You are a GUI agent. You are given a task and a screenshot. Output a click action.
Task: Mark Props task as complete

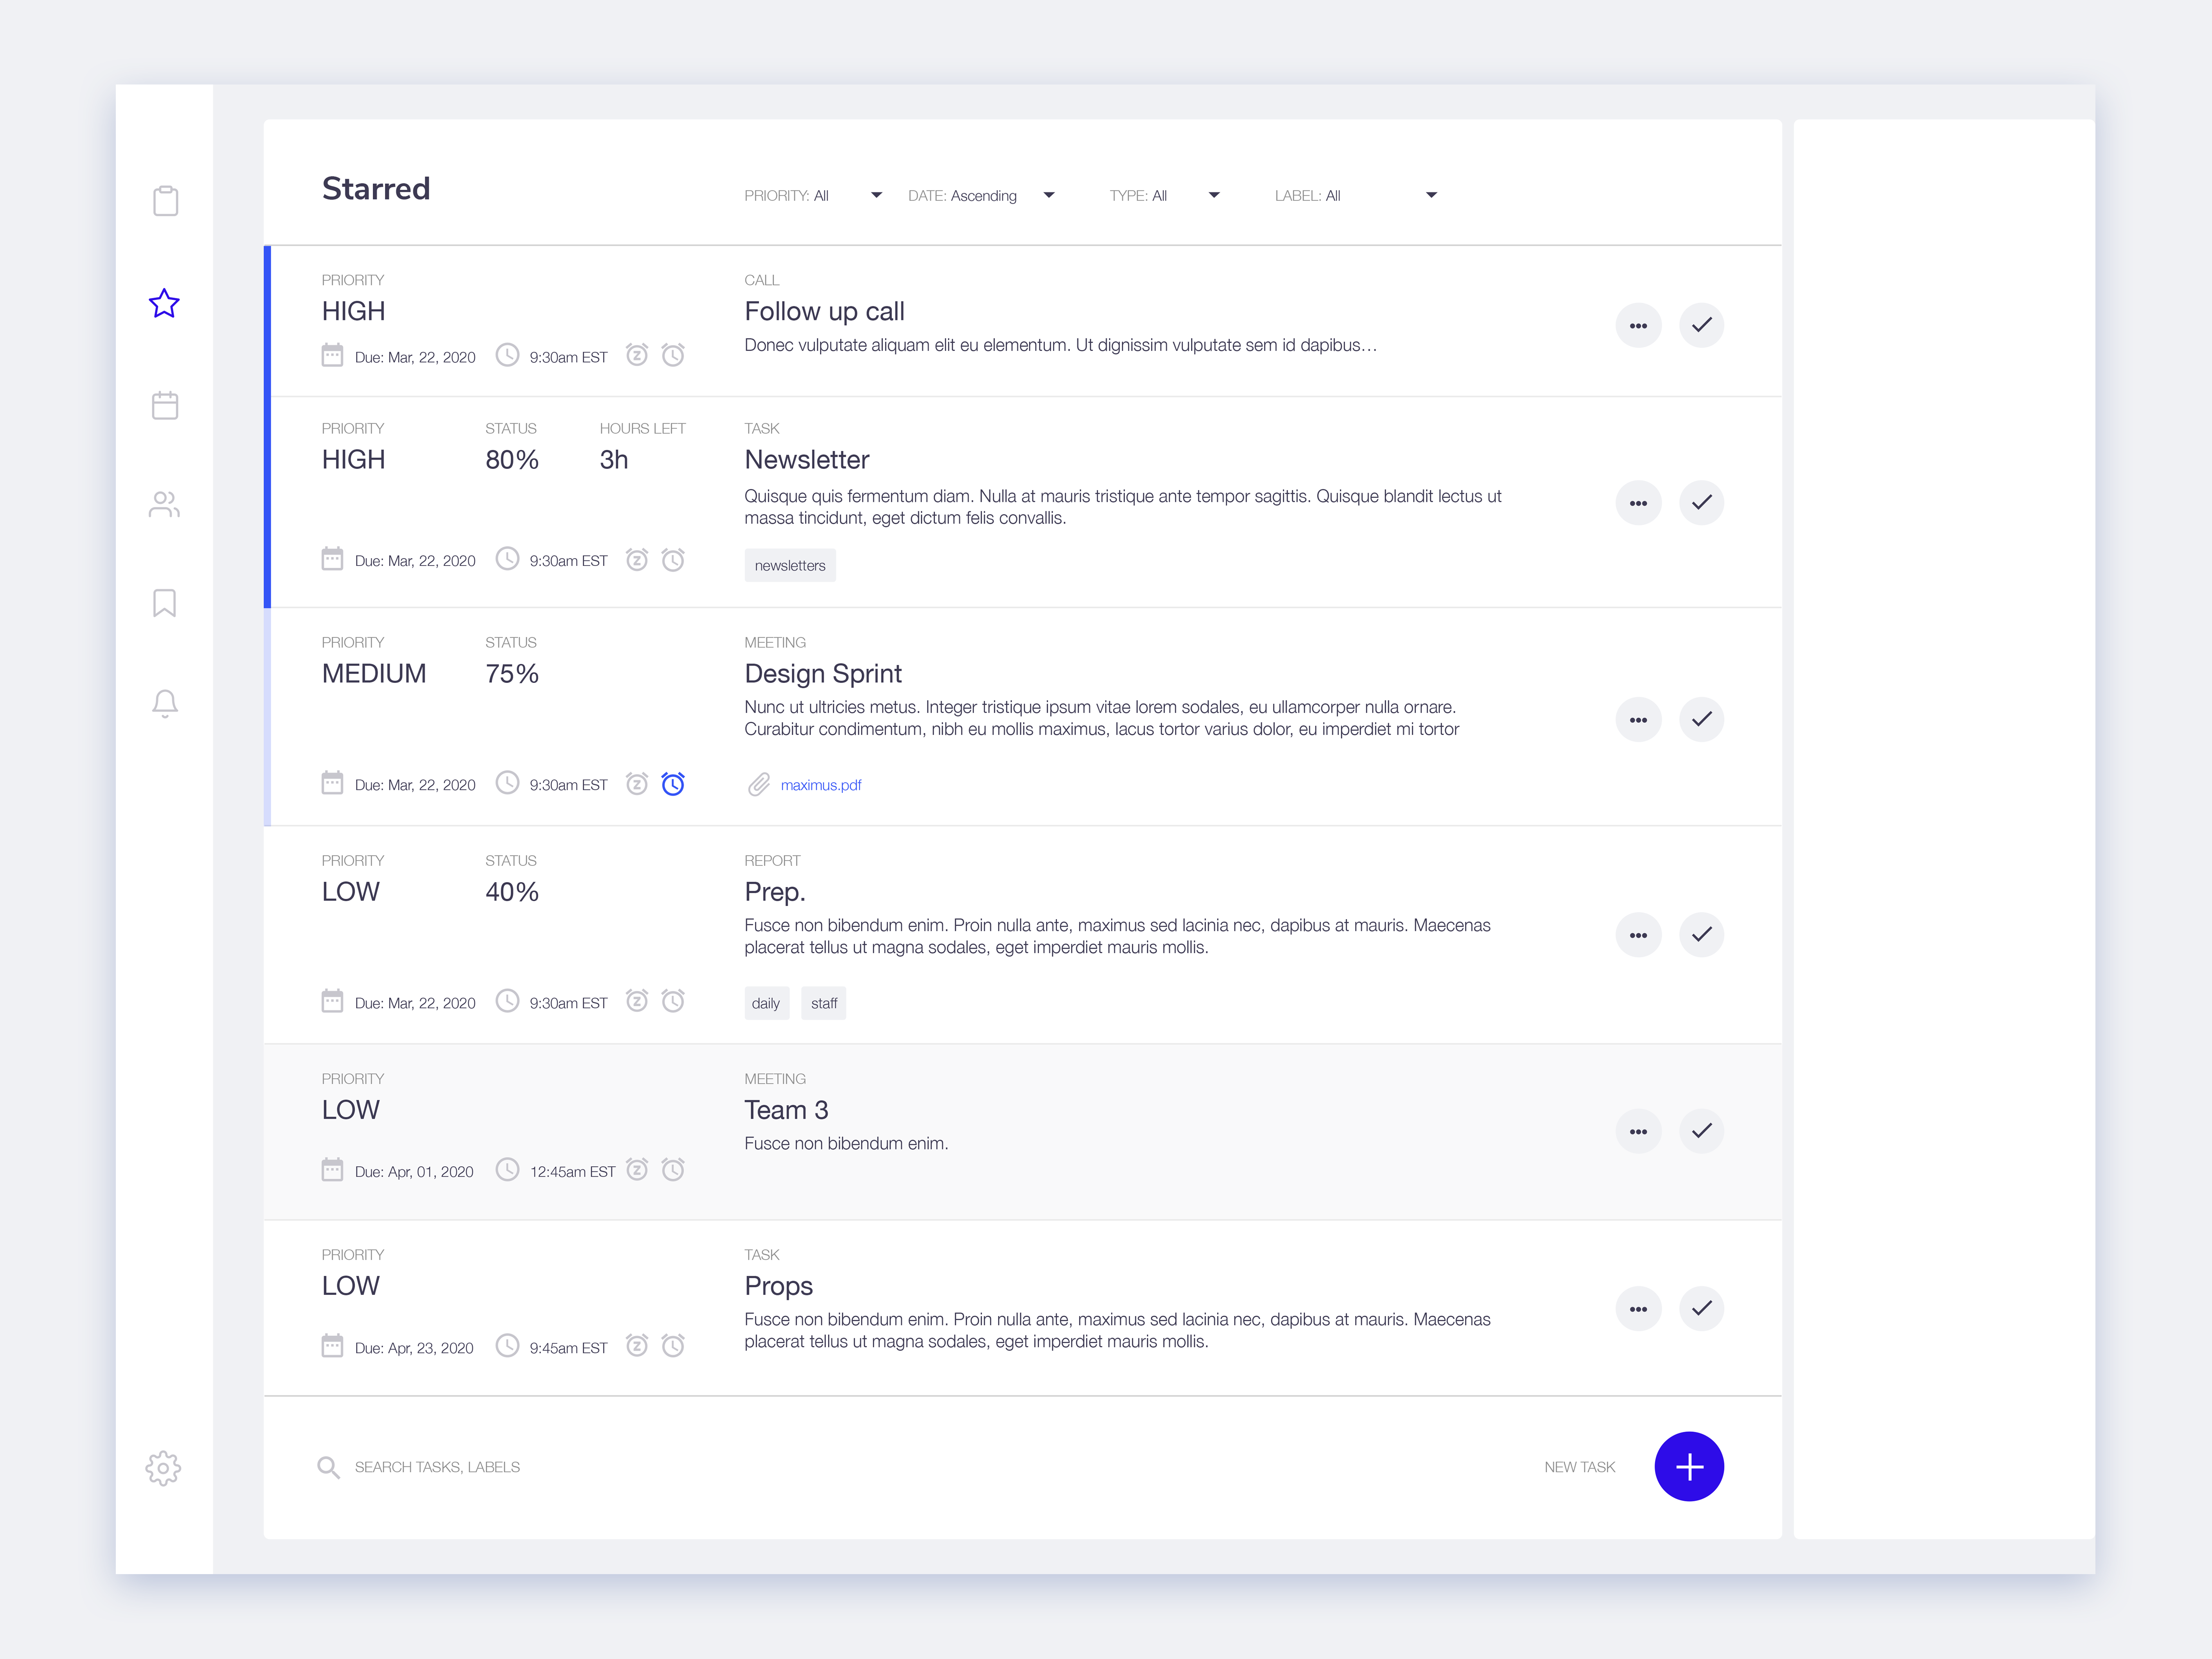(1701, 1308)
